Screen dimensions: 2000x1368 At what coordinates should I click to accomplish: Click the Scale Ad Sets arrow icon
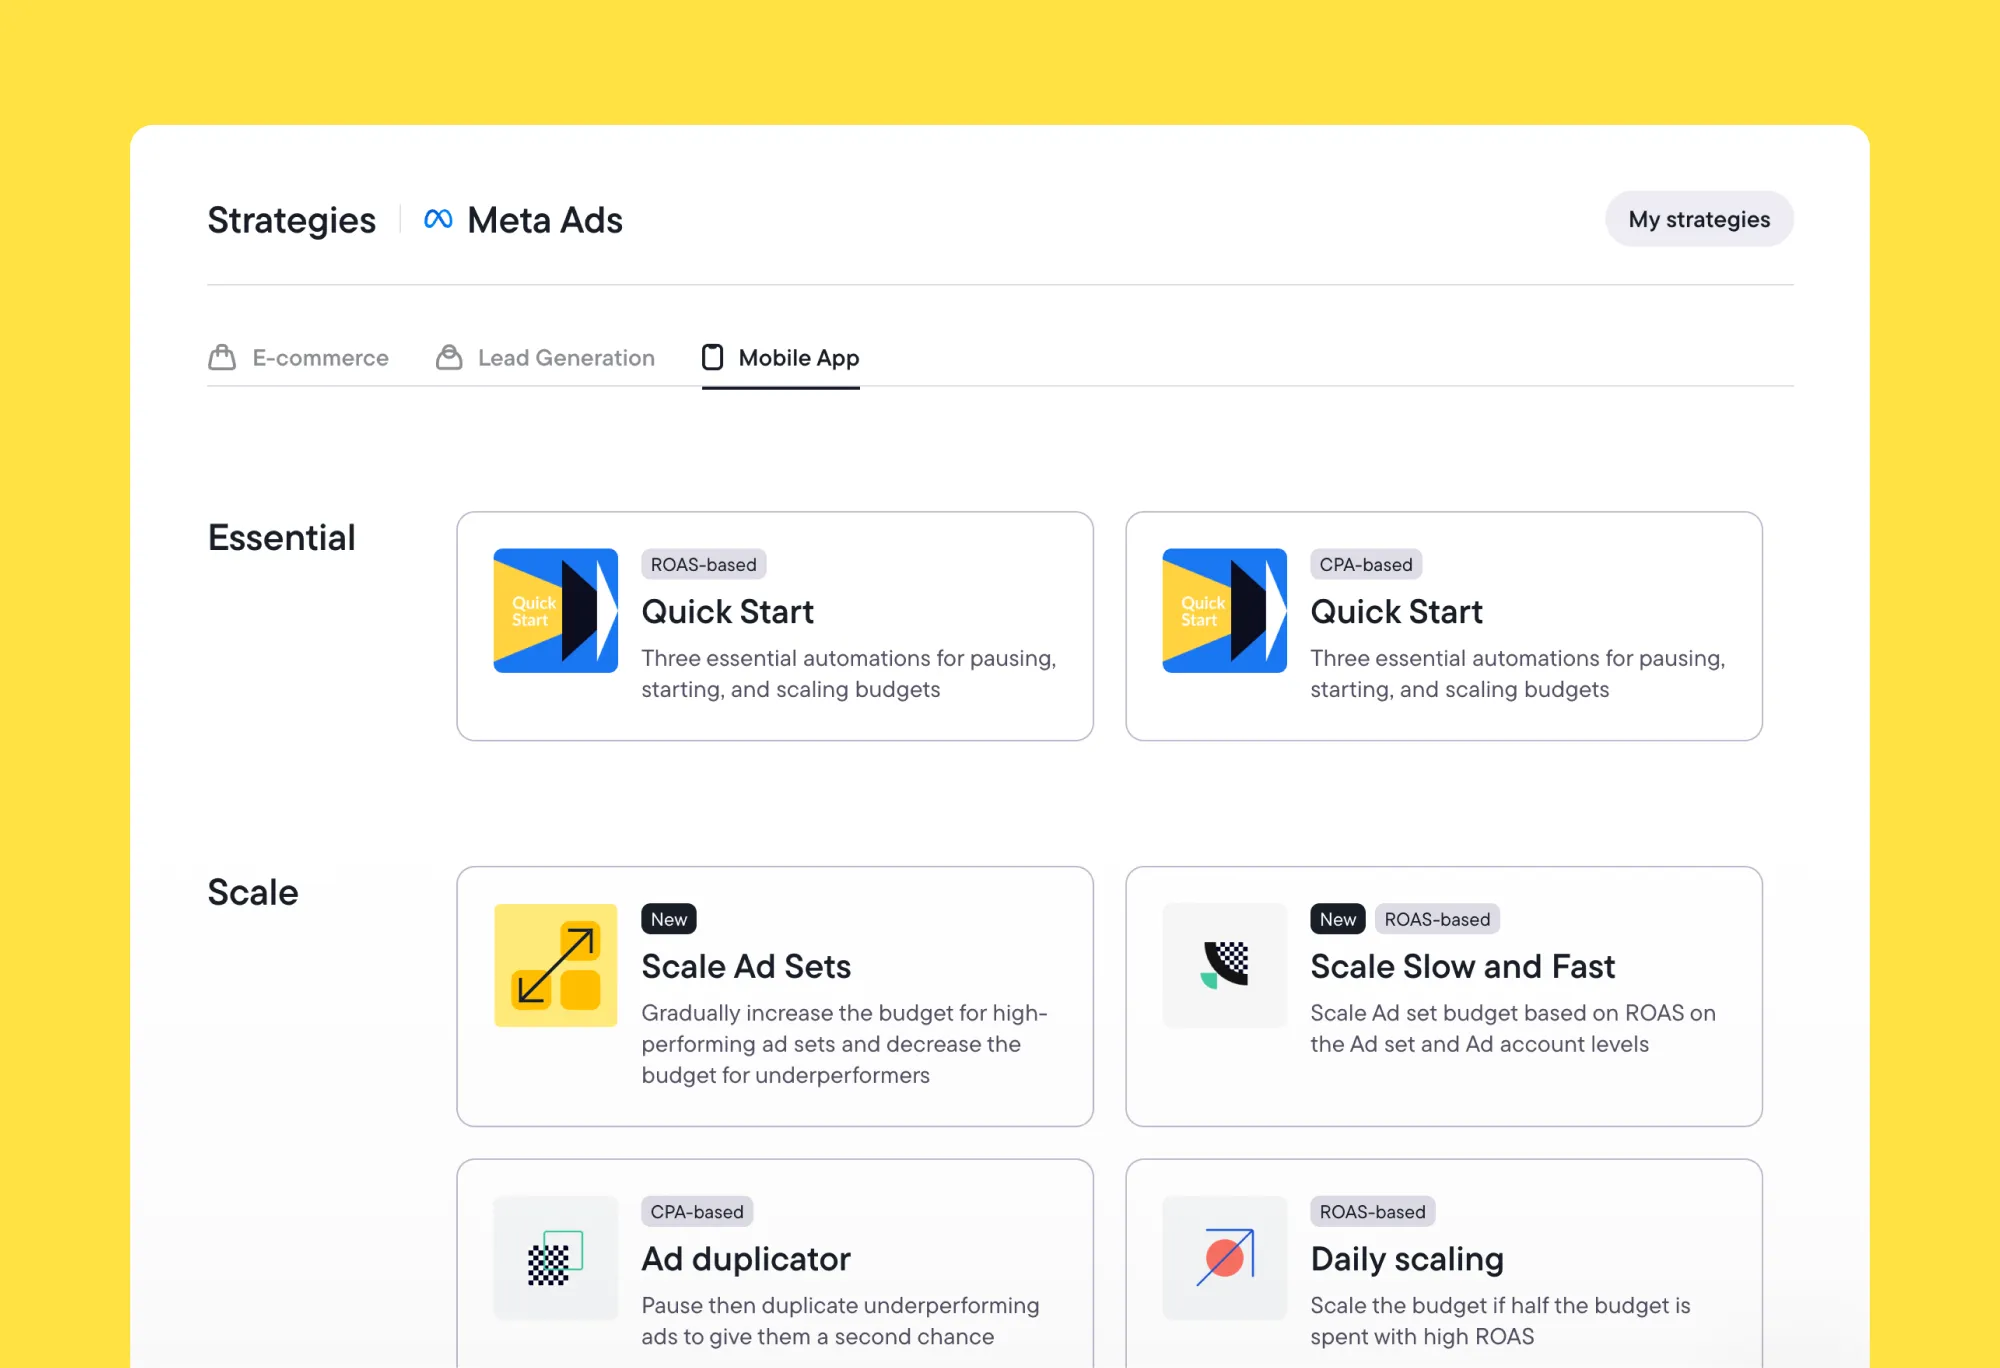[x=555, y=965]
